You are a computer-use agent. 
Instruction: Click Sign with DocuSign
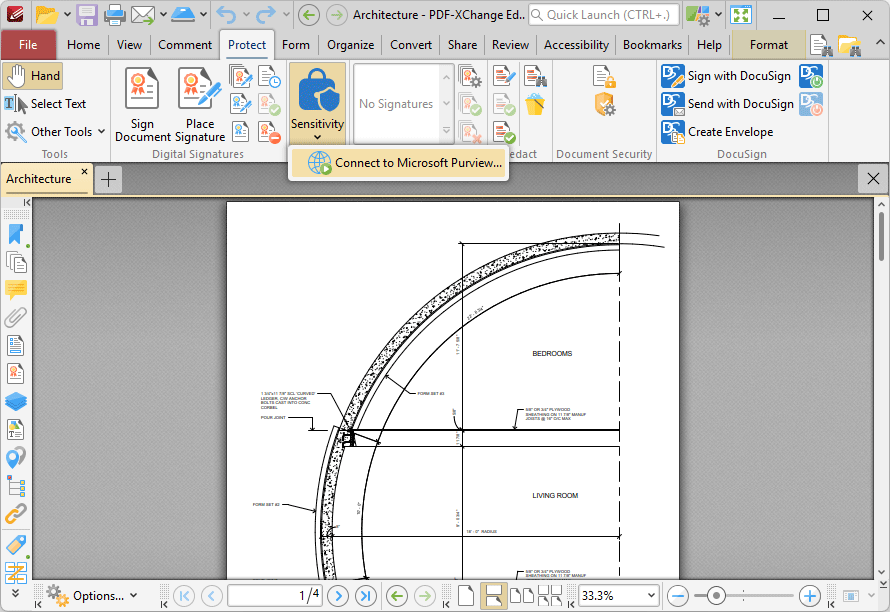(x=727, y=76)
